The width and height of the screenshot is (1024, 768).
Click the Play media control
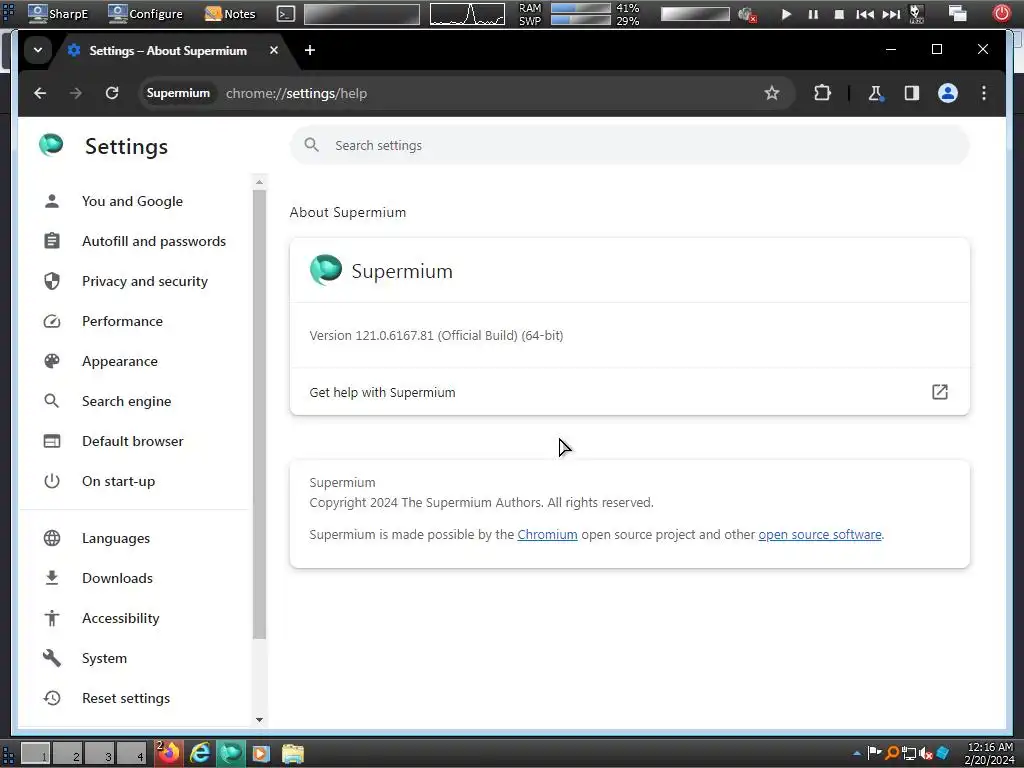coord(786,14)
